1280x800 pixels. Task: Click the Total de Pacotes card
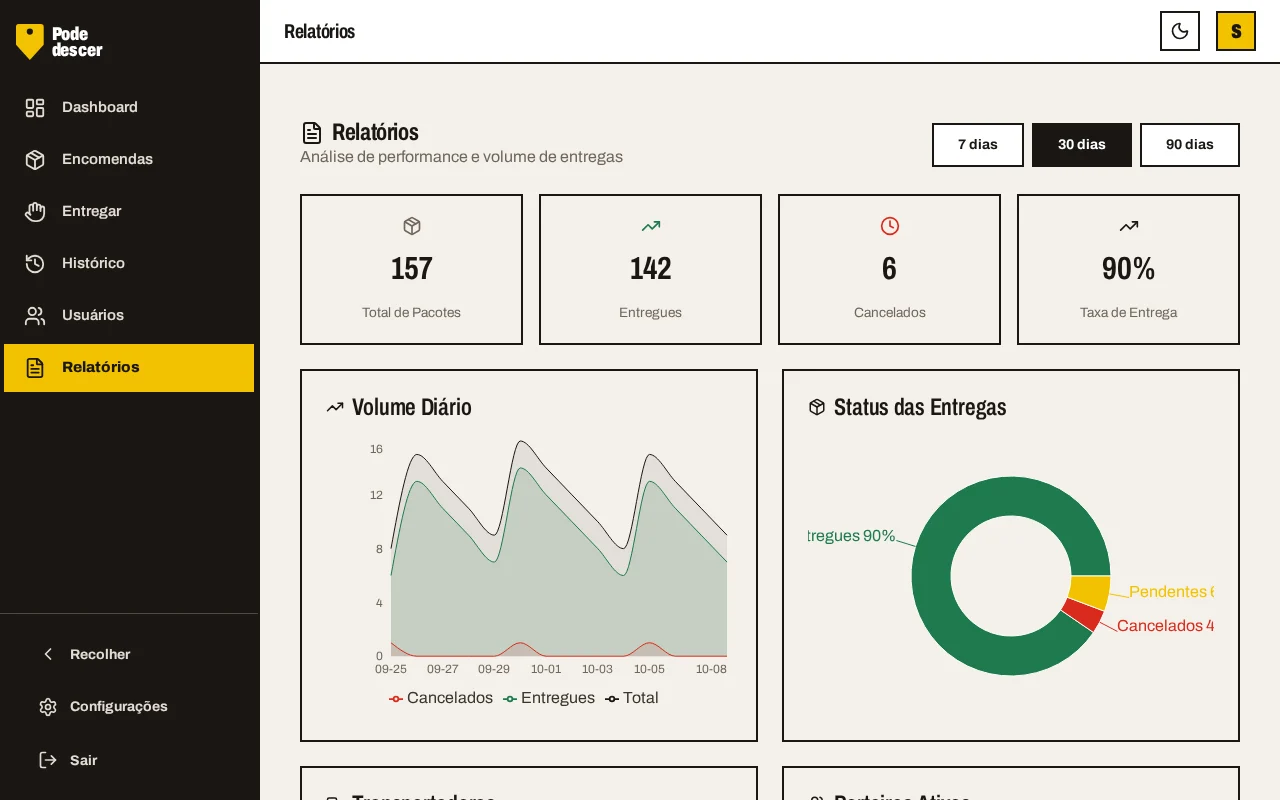tap(411, 270)
